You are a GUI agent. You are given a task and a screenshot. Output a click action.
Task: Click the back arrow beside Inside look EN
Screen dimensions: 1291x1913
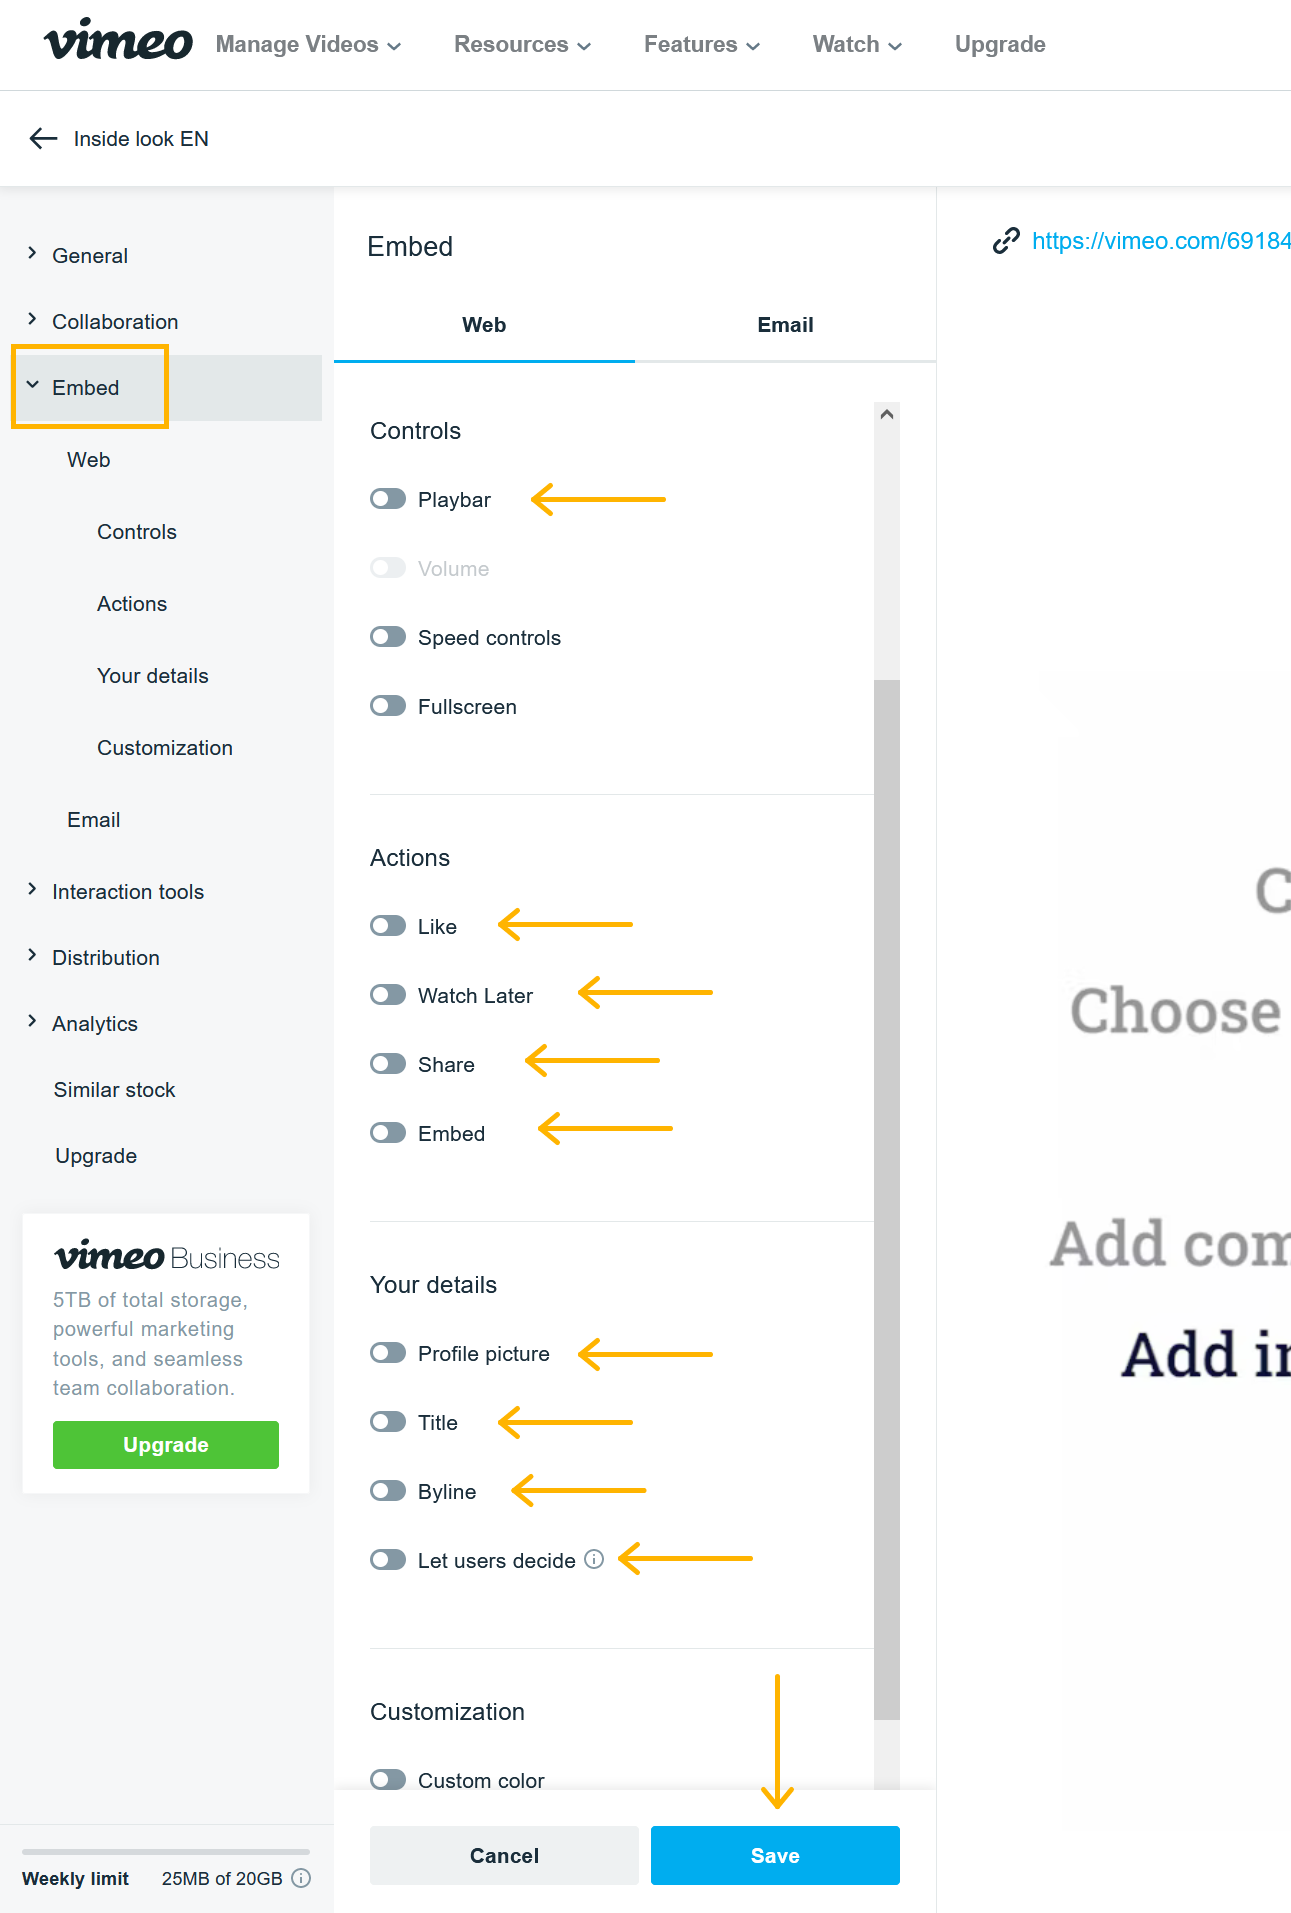point(43,139)
